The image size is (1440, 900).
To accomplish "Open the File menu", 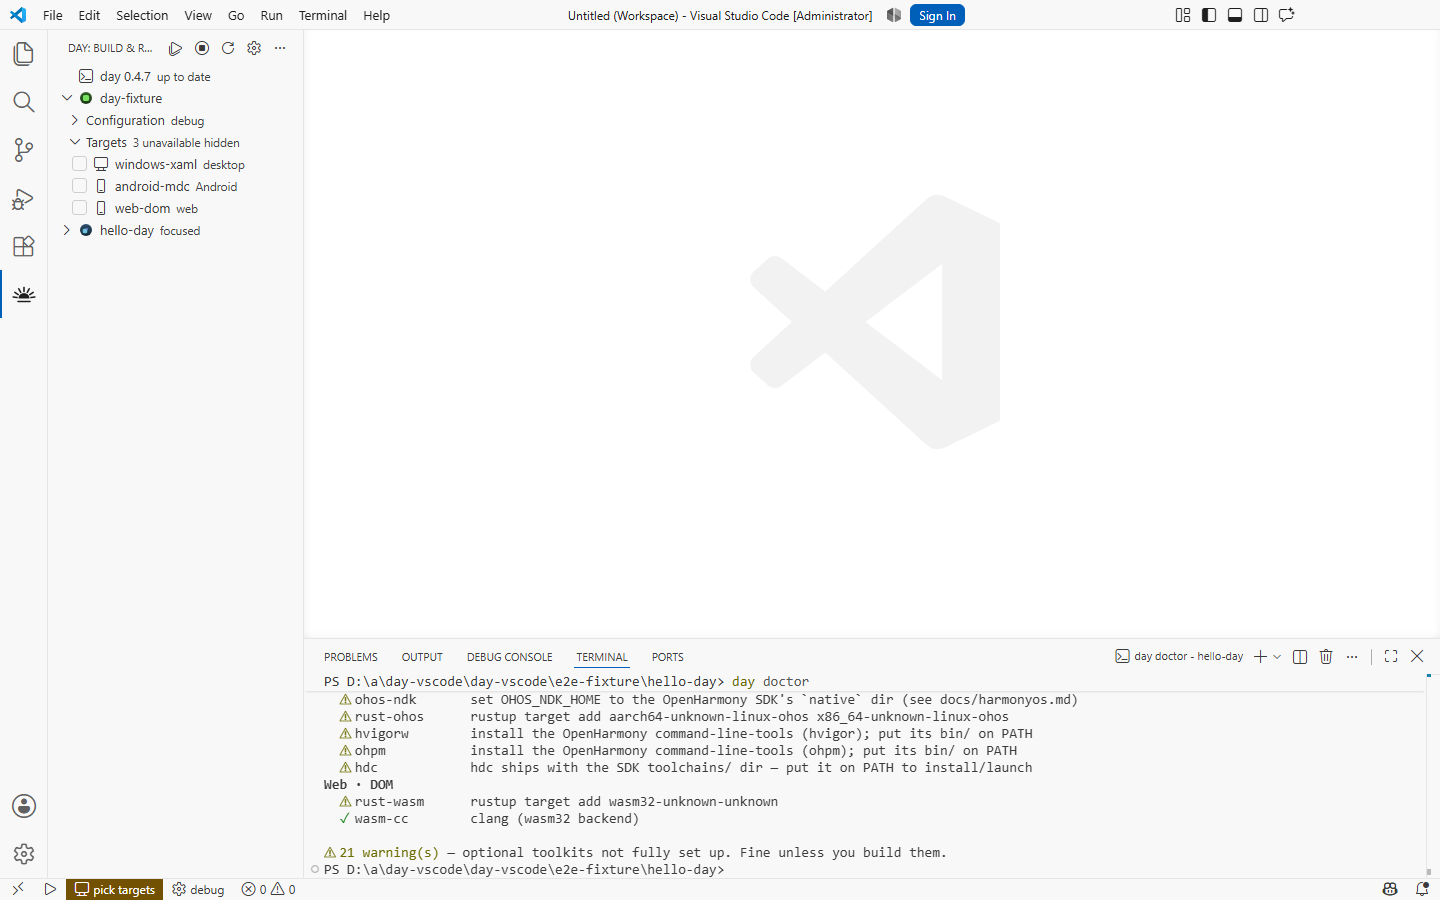I will click(53, 15).
